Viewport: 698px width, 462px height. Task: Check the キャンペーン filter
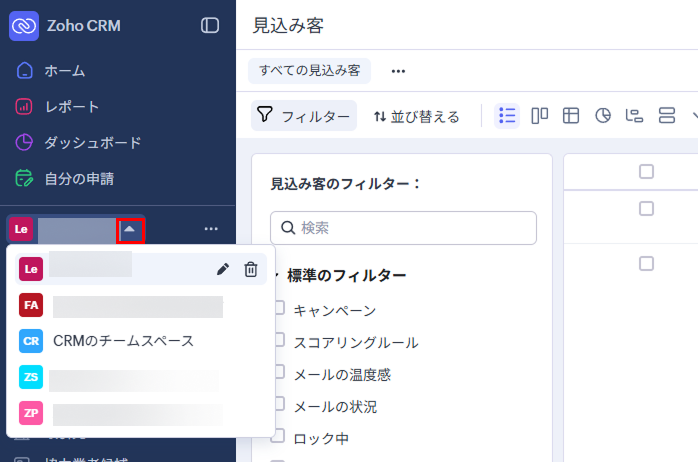(279, 308)
